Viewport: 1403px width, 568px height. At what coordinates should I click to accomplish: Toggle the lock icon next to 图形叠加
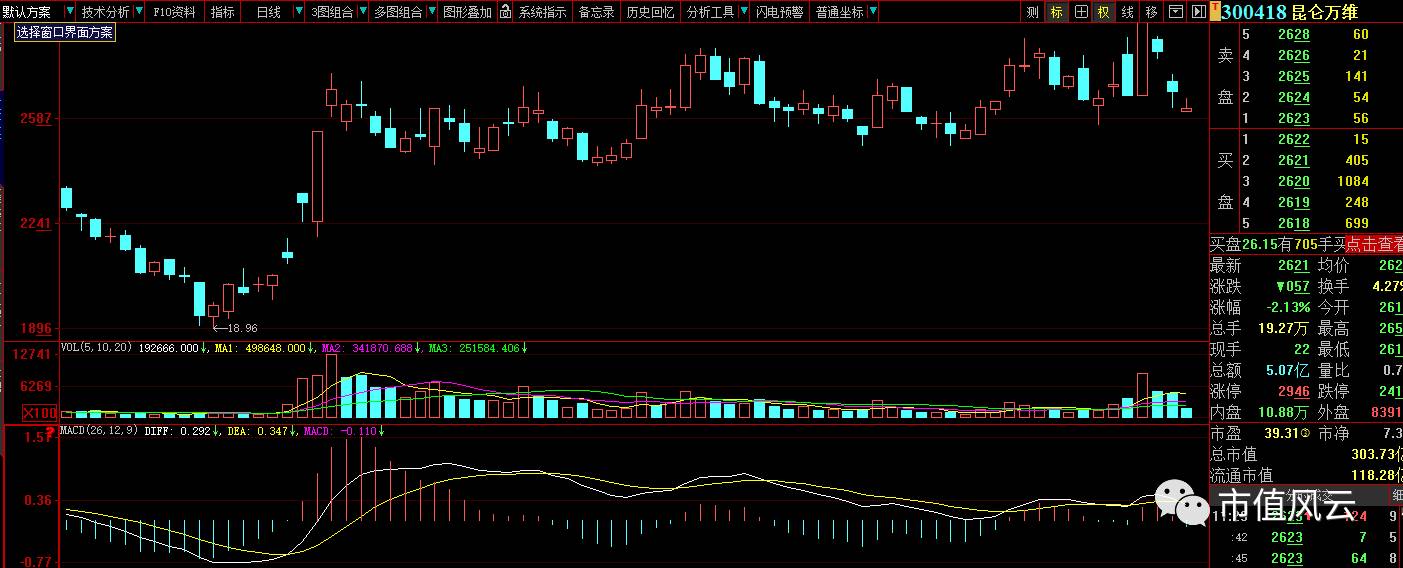click(505, 12)
